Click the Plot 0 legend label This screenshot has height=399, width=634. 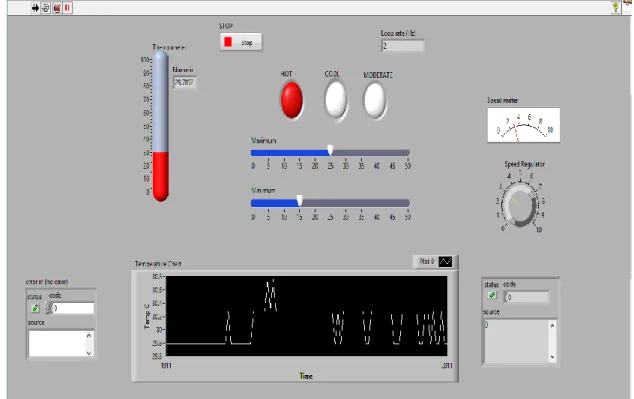pos(427,262)
